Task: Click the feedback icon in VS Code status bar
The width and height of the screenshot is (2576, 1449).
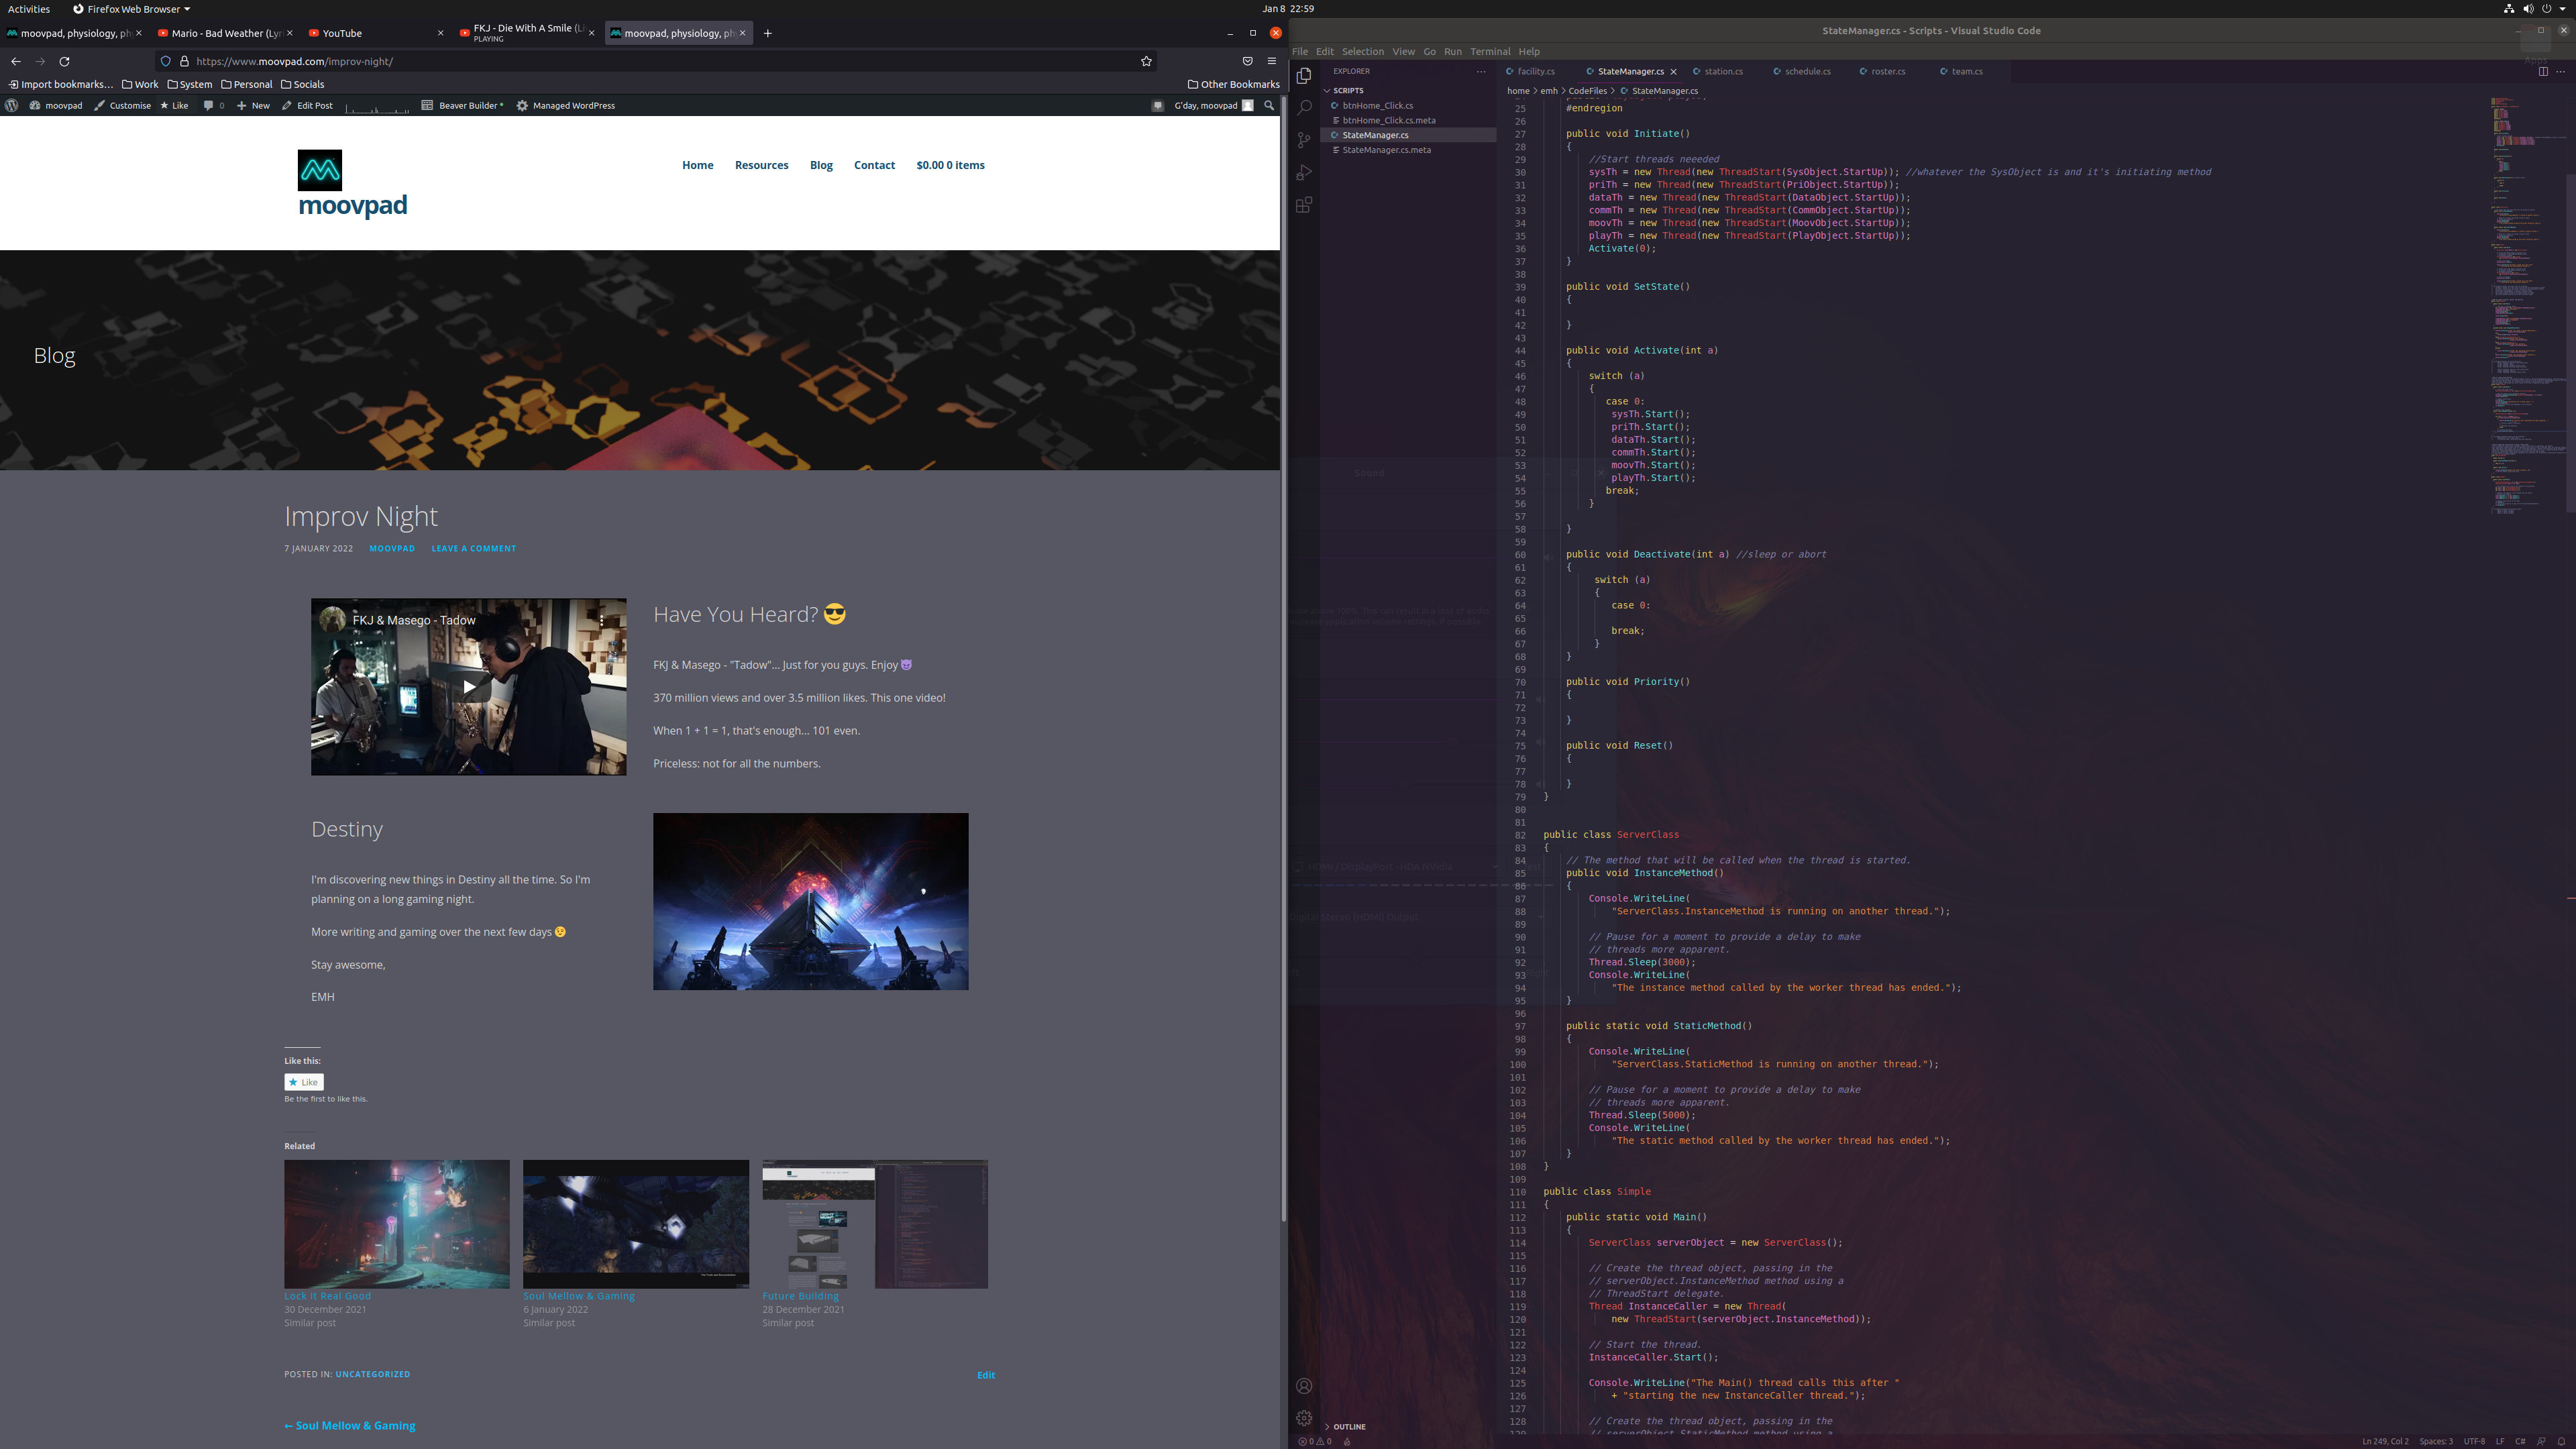Action: (2541, 1441)
